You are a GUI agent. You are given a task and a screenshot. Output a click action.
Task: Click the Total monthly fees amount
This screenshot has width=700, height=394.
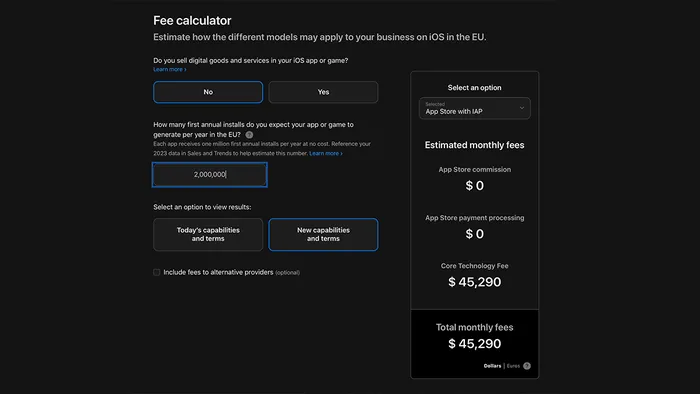475,344
